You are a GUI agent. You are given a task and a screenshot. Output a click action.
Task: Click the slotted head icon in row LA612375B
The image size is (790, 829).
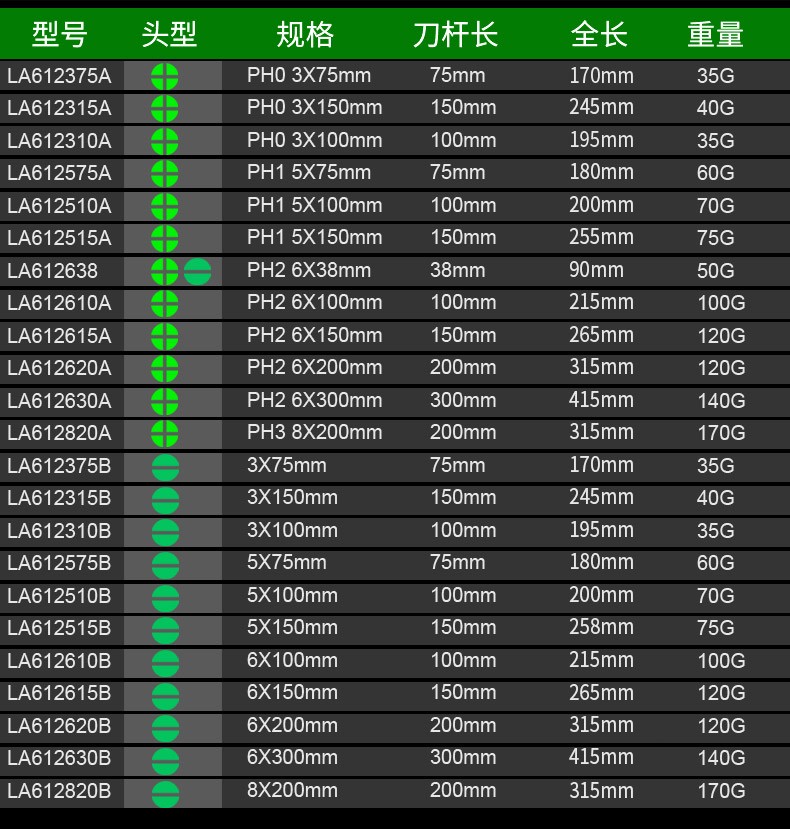point(166,467)
